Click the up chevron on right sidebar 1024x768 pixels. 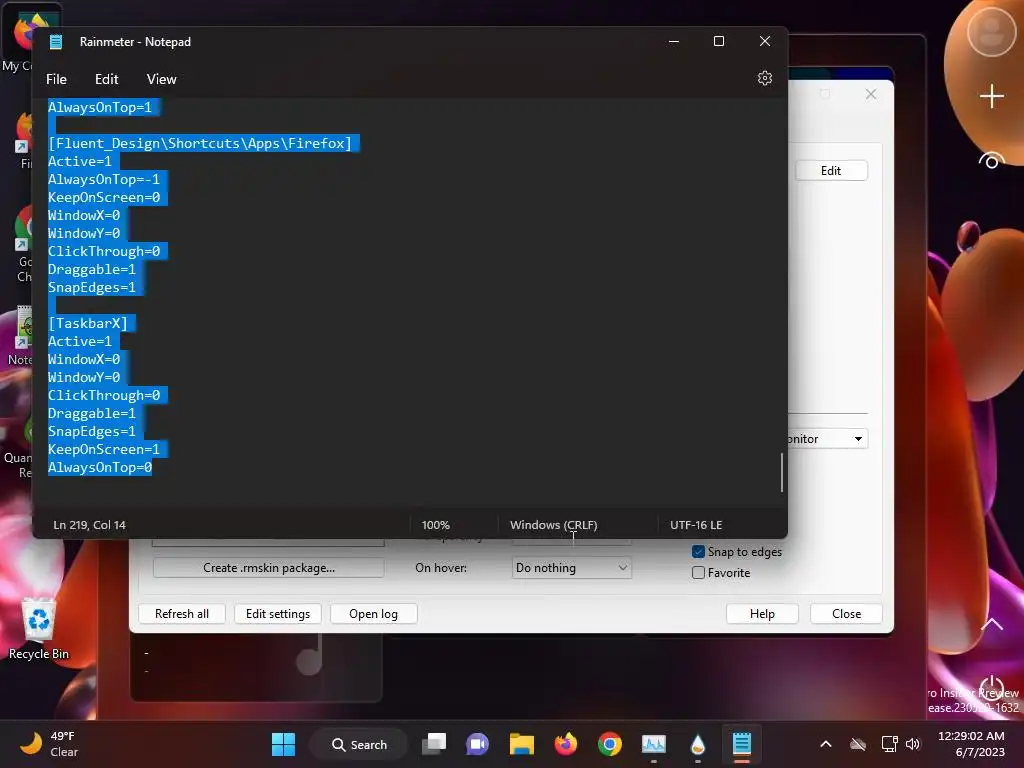[x=991, y=624]
